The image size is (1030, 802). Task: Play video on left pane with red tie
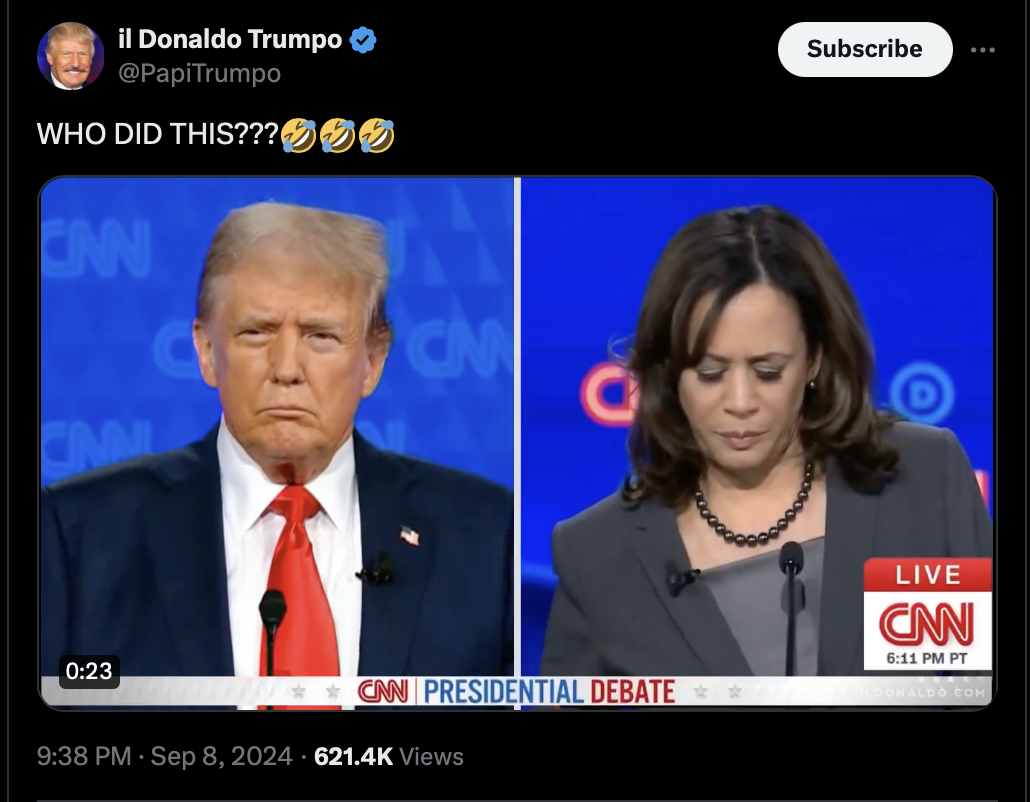[x=277, y=443]
